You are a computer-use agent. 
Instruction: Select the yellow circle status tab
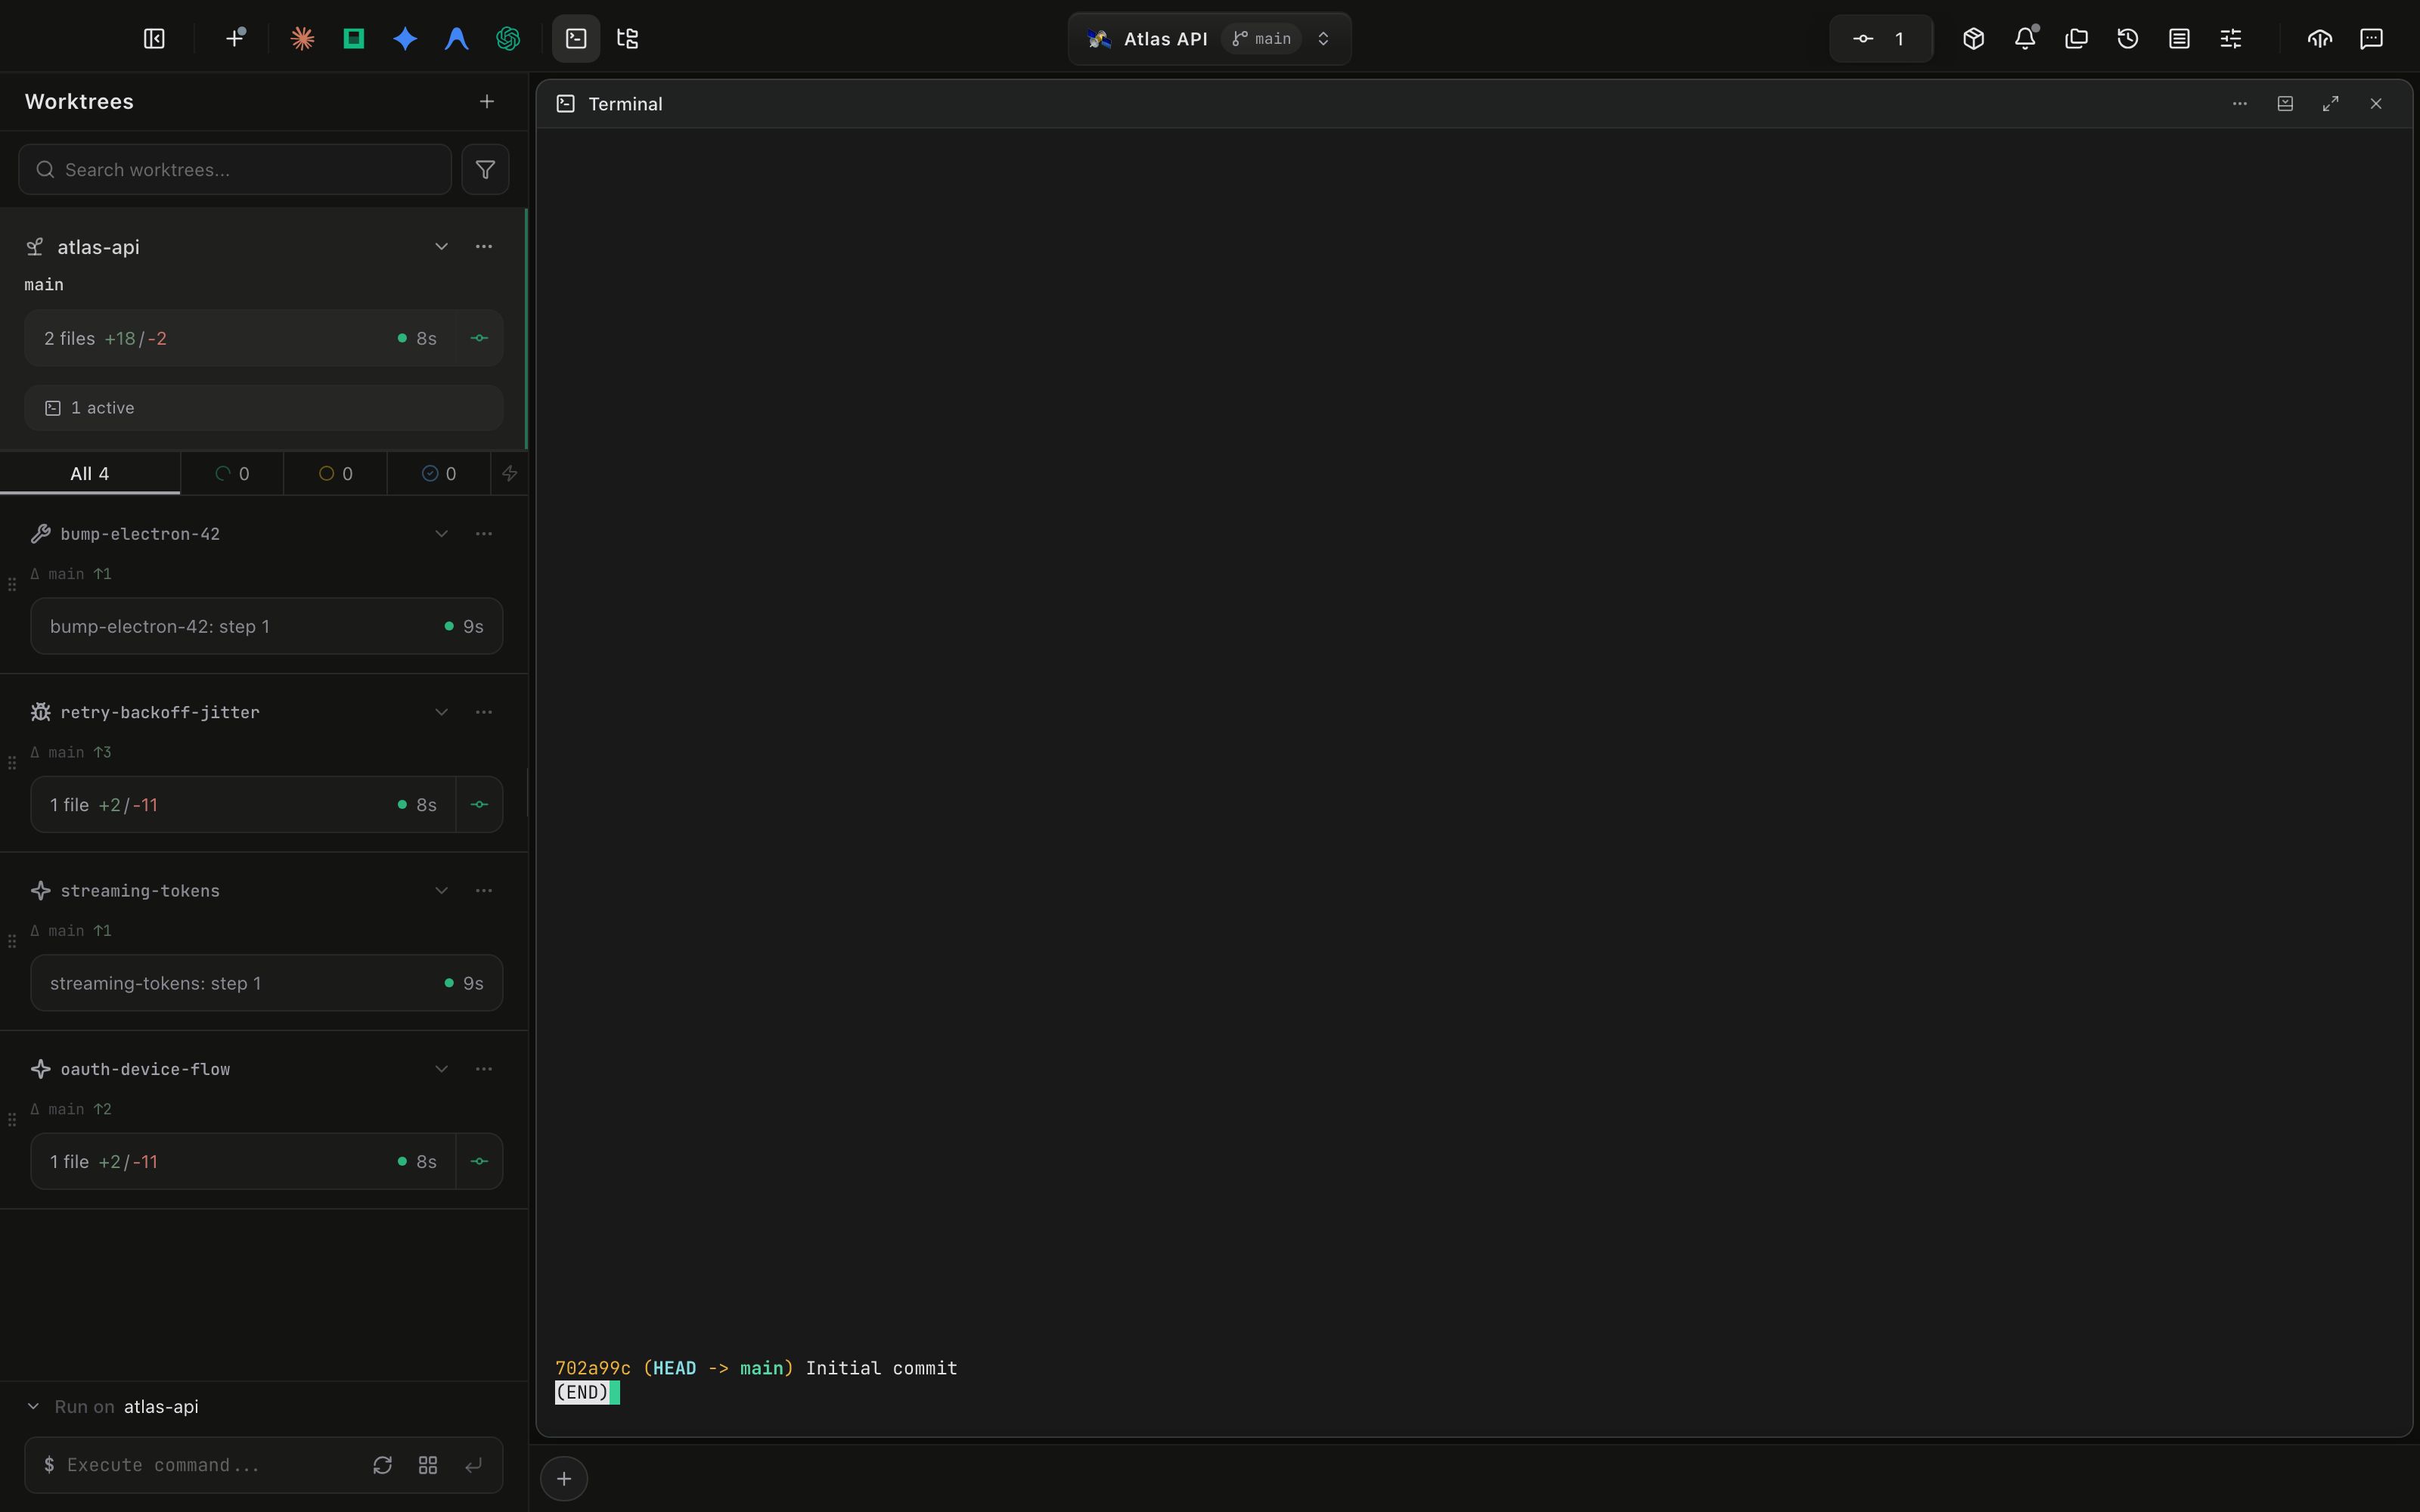pyautogui.click(x=336, y=474)
